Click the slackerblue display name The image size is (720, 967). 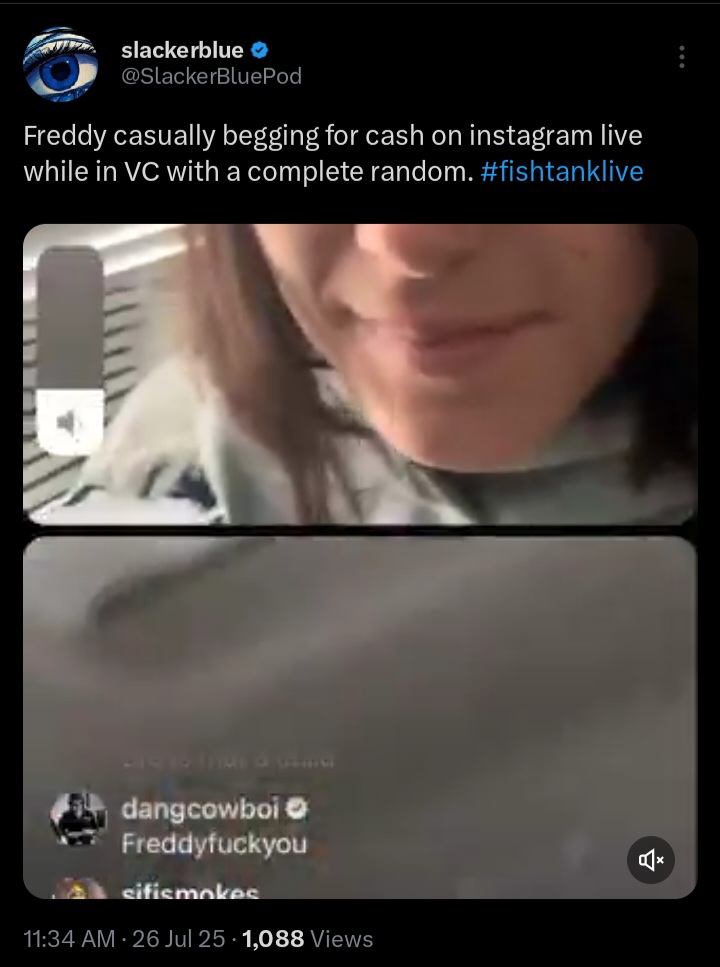pyautogui.click(x=182, y=50)
